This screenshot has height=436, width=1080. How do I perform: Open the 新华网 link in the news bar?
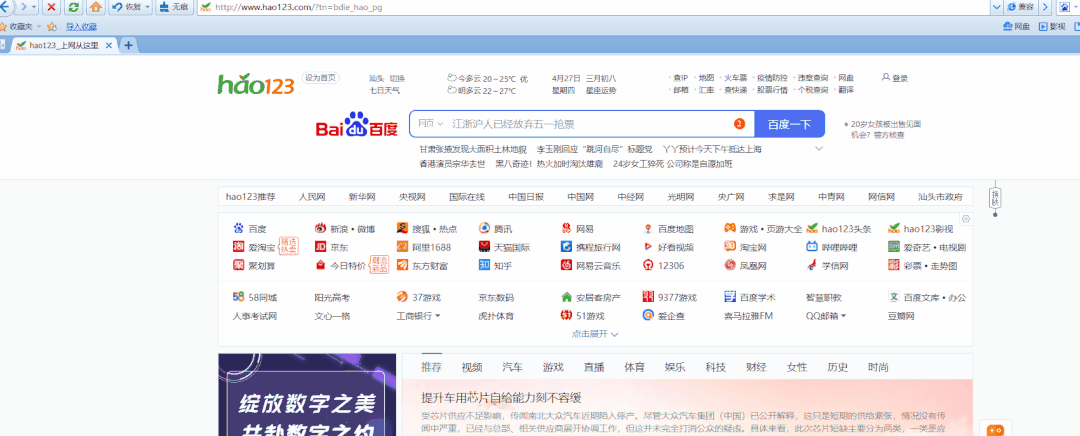click(362, 197)
